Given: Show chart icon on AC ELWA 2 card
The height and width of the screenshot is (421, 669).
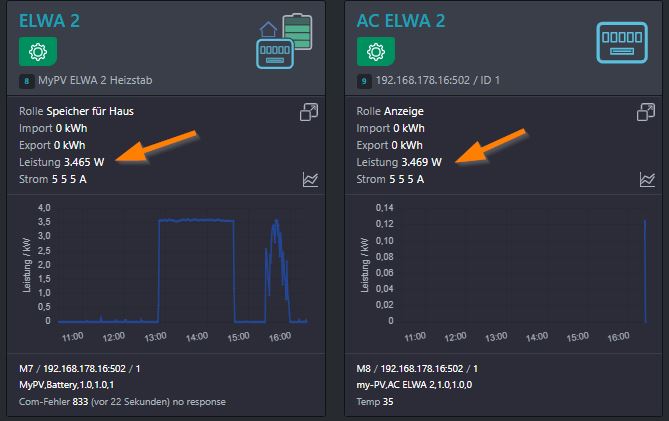Looking at the screenshot, I should pyautogui.click(x=647, y=180).
